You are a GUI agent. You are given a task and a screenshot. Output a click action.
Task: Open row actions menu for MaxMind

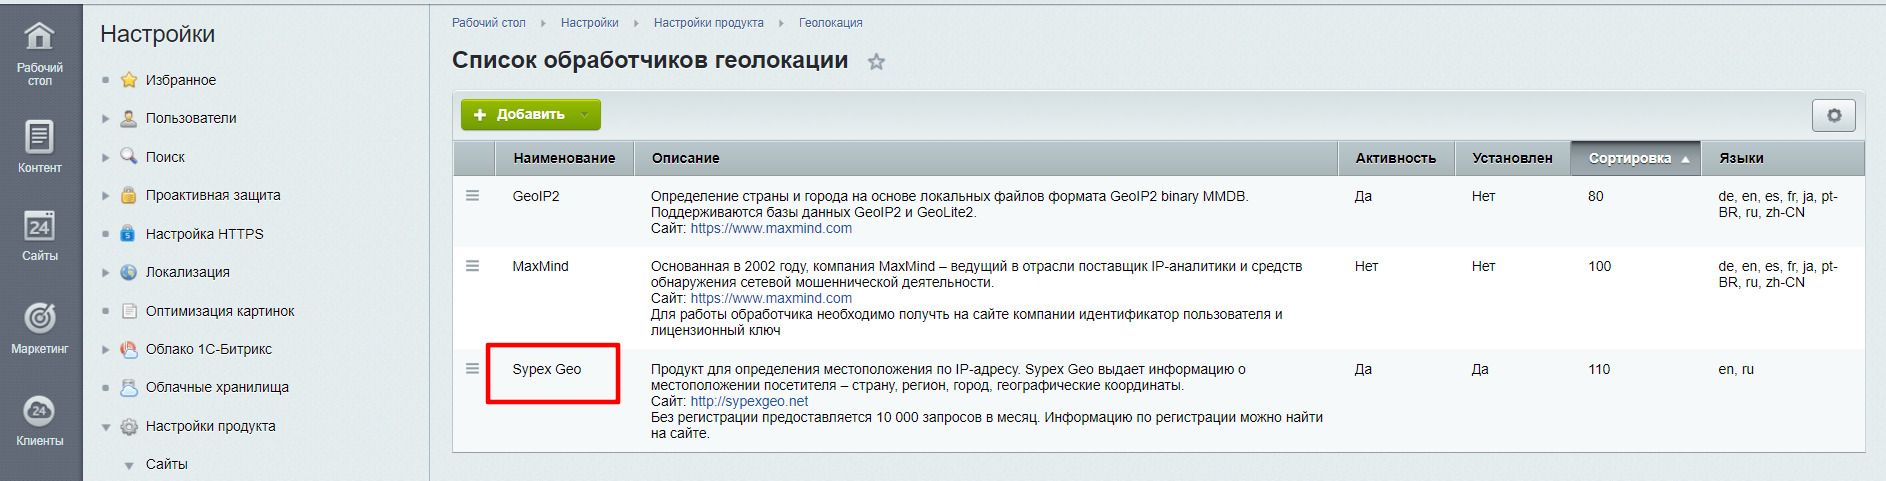tap(472, 266)
